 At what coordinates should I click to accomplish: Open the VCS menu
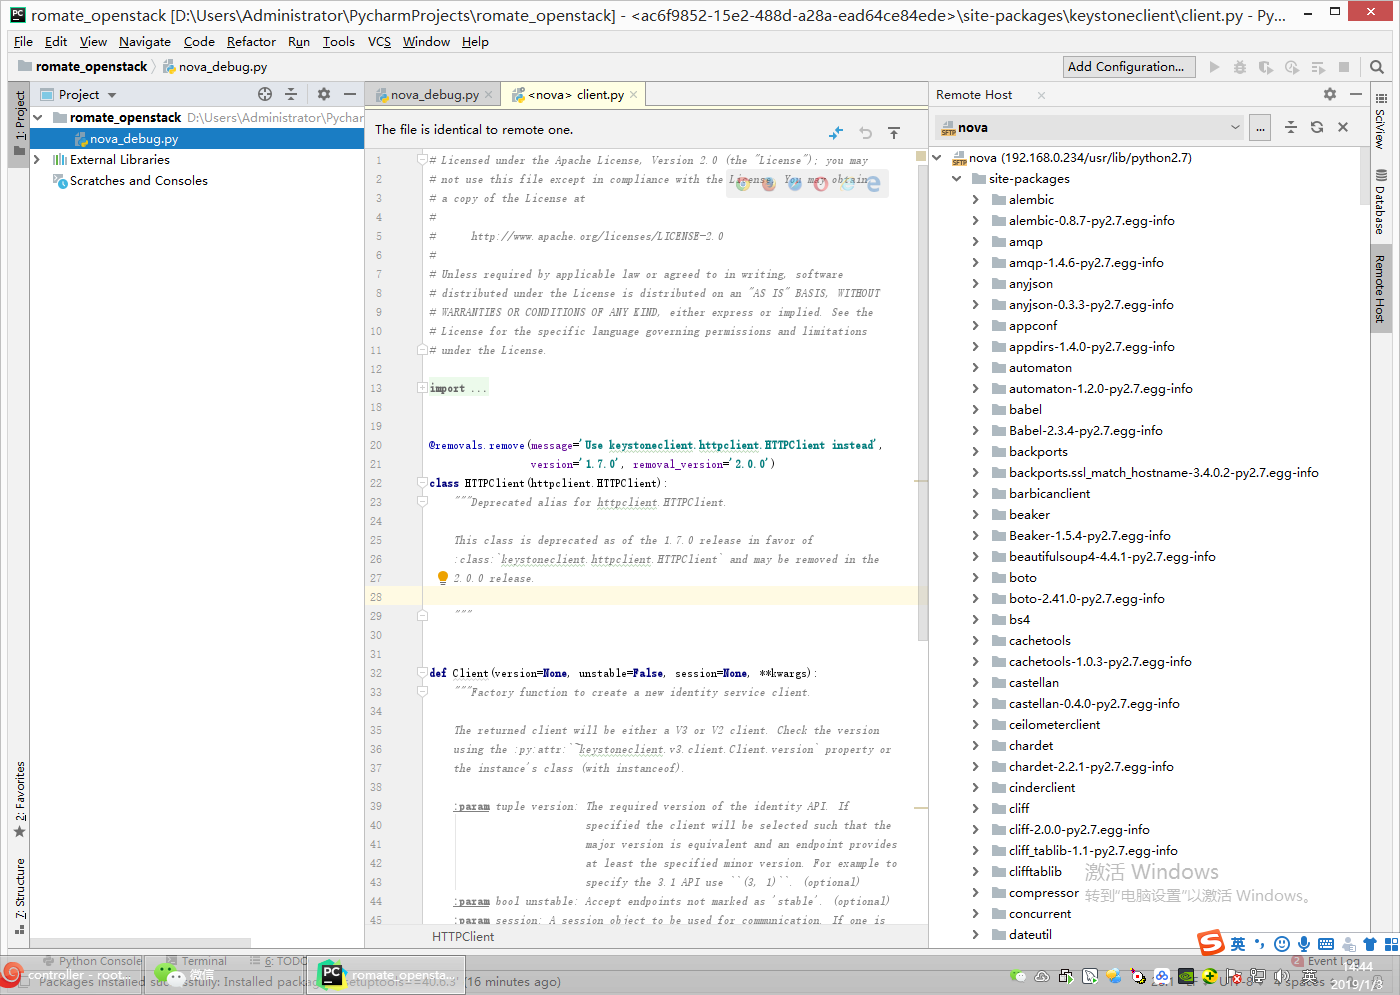click(x=379, y=42)
